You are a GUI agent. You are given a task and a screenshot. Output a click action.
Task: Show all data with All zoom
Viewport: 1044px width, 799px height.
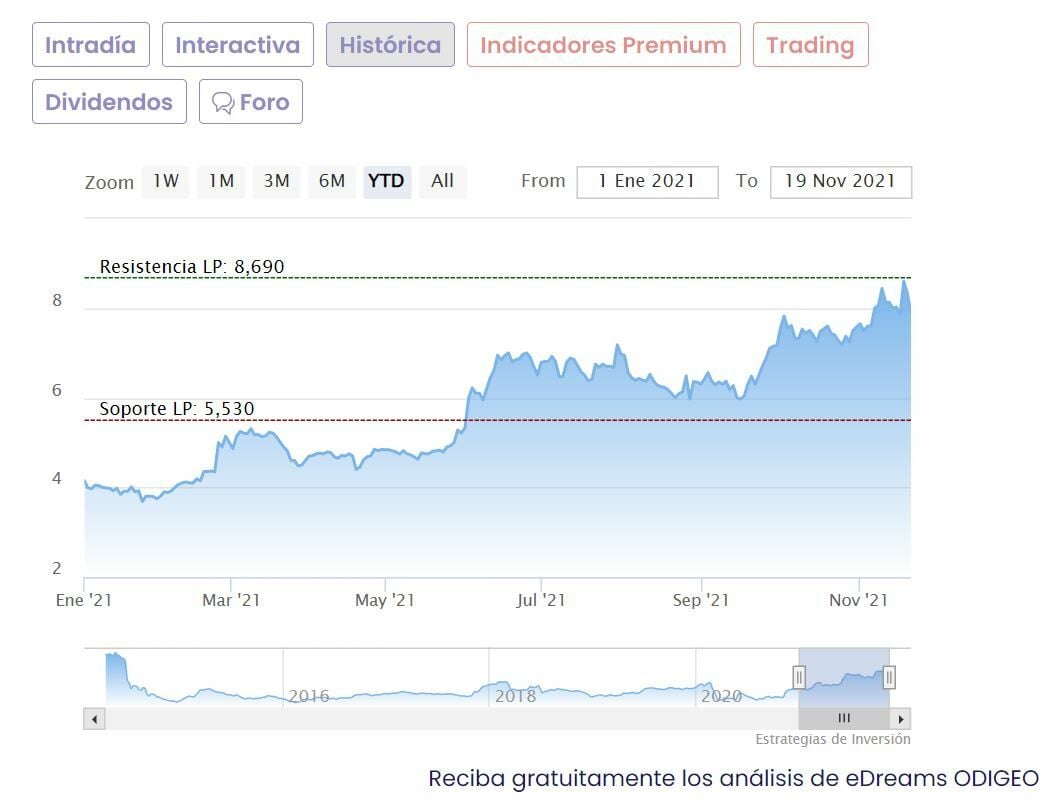point(442,181)
